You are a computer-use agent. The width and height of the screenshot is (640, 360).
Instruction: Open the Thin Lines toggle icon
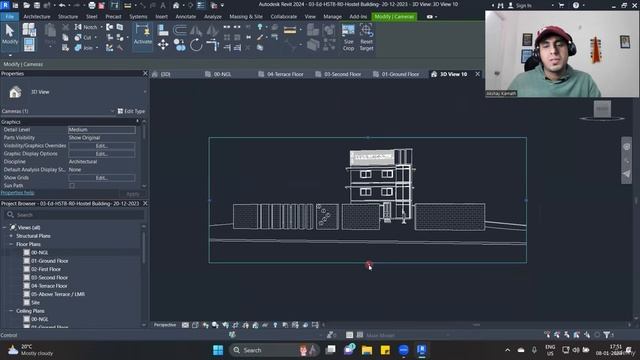pyautogui.click(x=200, y=5)
